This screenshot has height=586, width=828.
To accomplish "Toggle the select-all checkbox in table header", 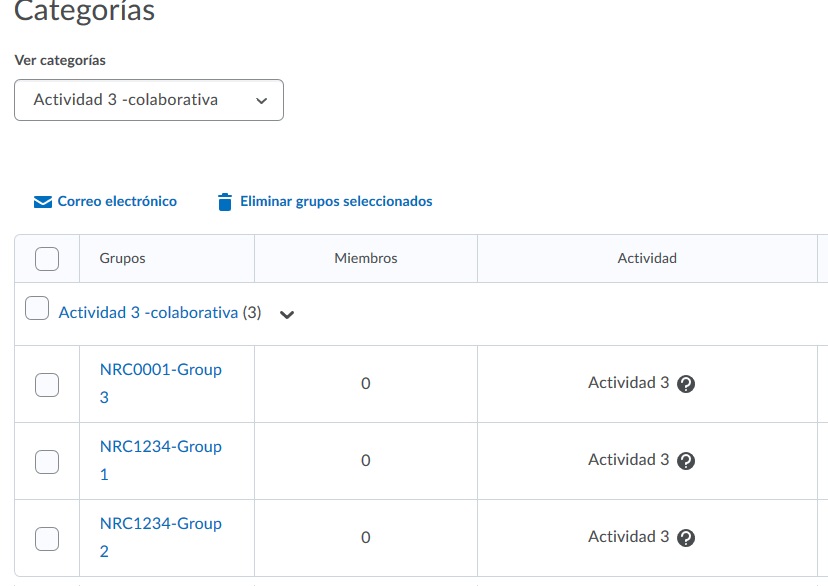I will 47,259.
